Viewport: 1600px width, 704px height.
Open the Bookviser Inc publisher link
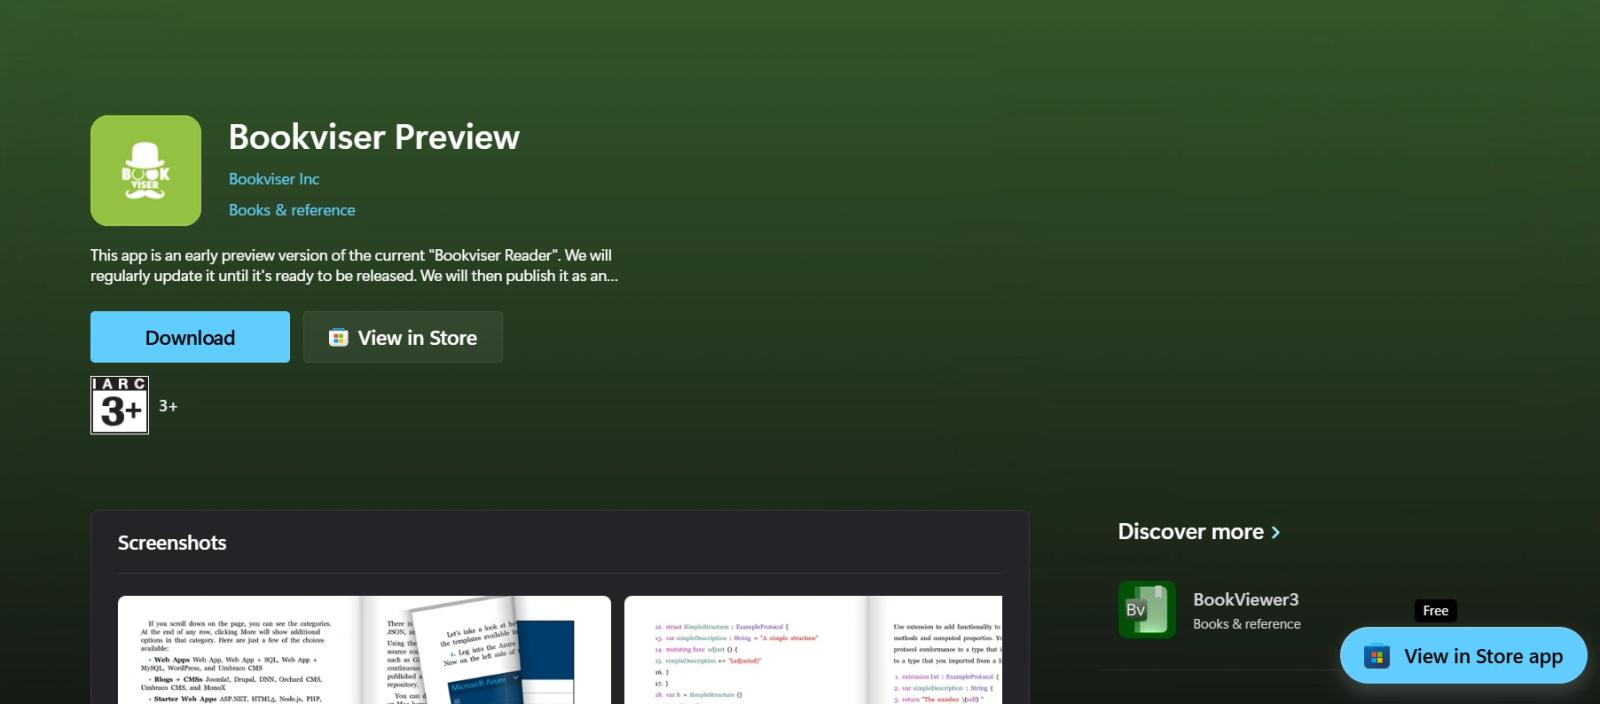(x=274, y=179)
